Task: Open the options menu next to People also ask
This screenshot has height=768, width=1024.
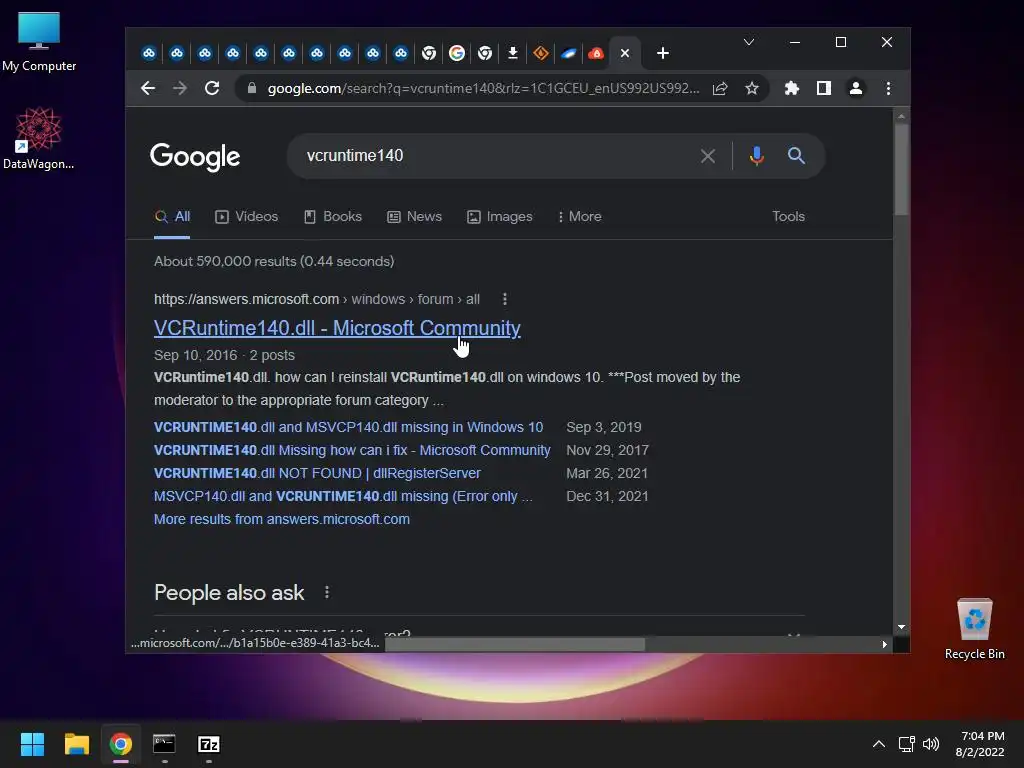Action: click(x=327, y=592)
